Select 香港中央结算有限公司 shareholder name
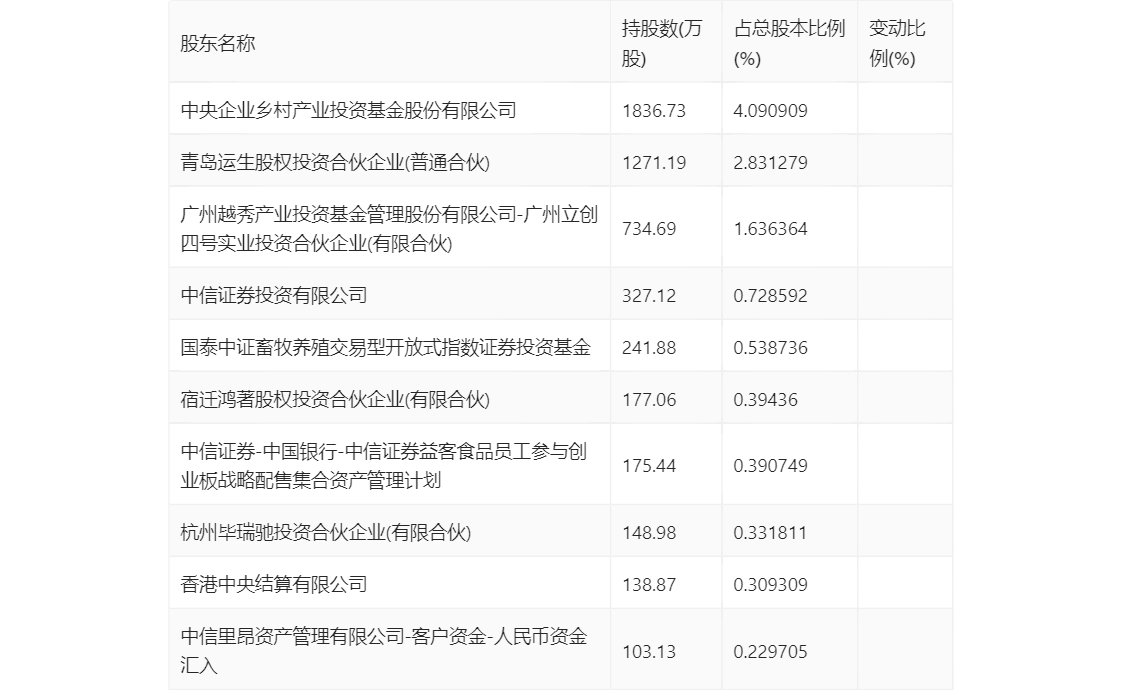Viewport: 1122px width, 690px height. point(274,584)
